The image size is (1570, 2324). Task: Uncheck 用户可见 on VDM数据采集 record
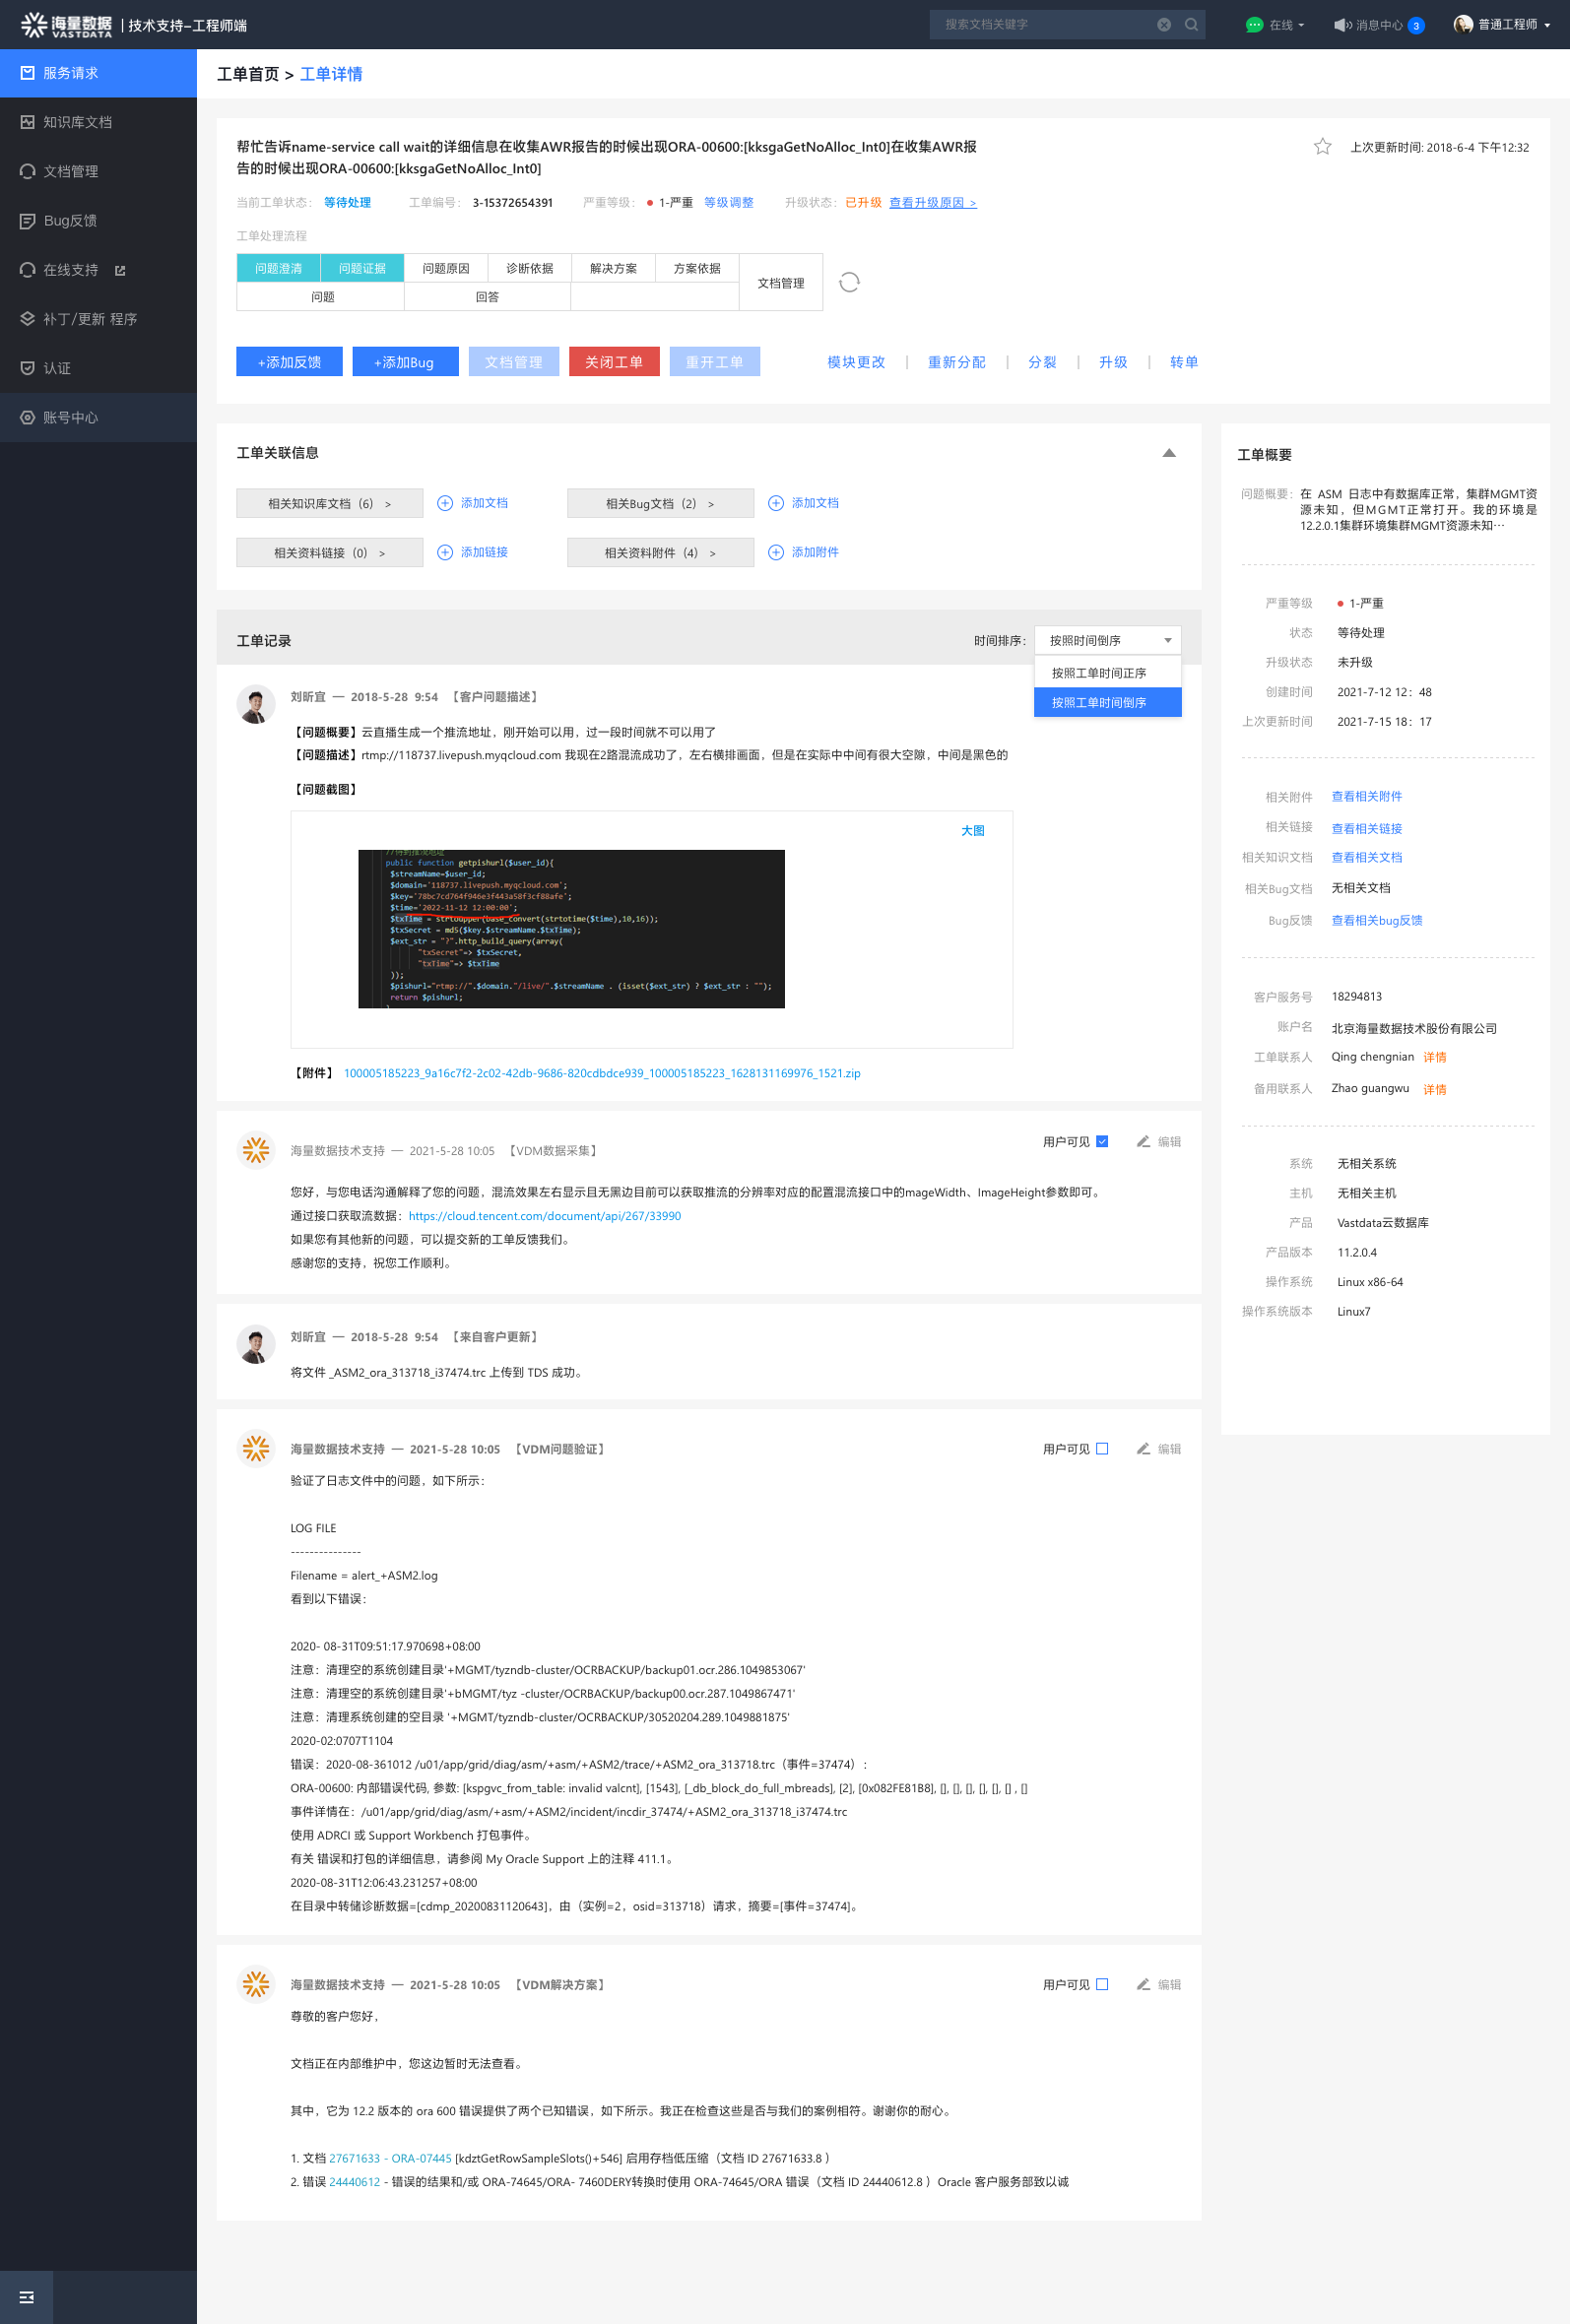pos(1102,1141)
